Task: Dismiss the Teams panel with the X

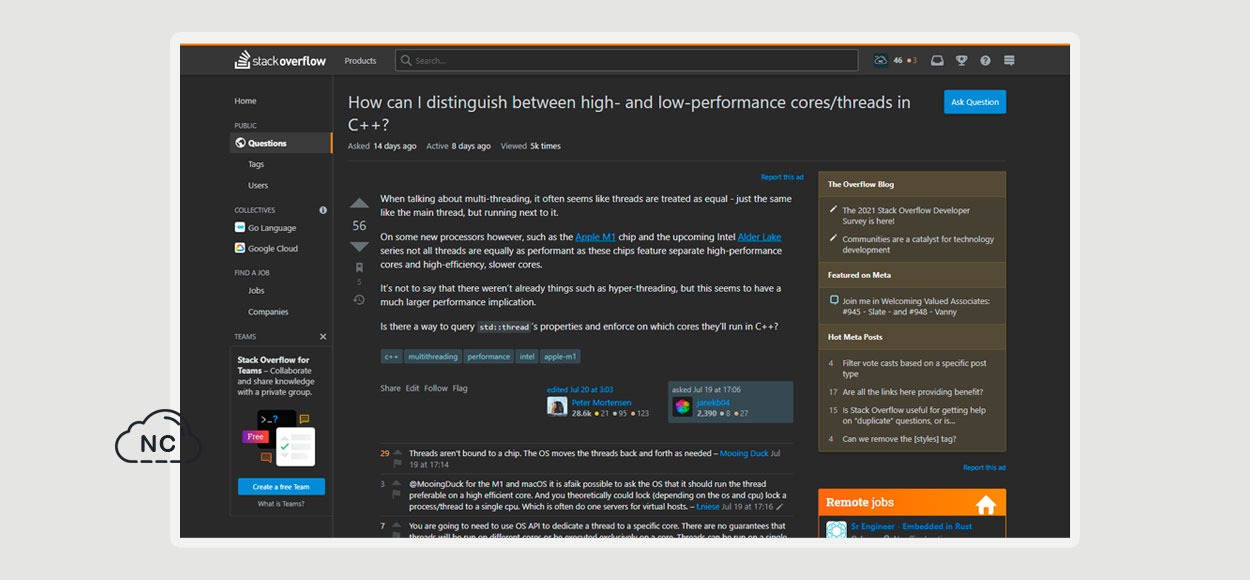Action: tap(323, 337)
